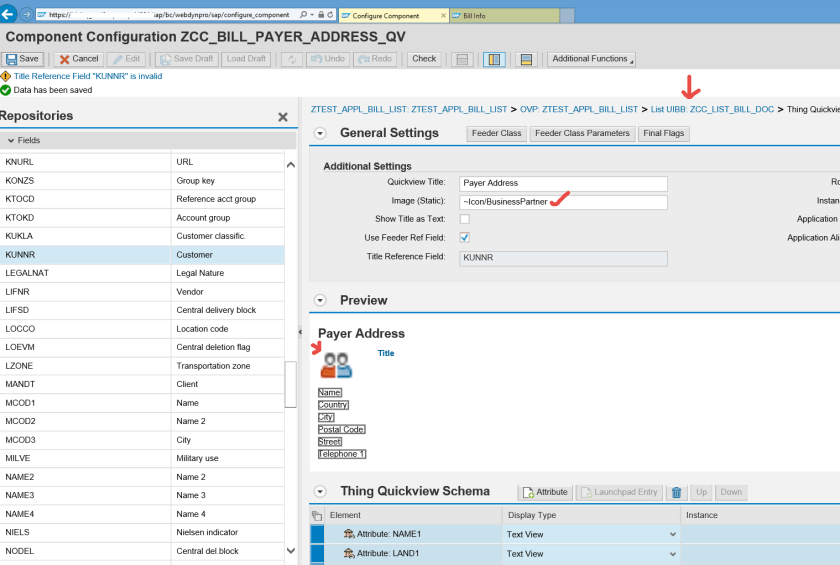Click the fields list scroll-down arrow

291,551
